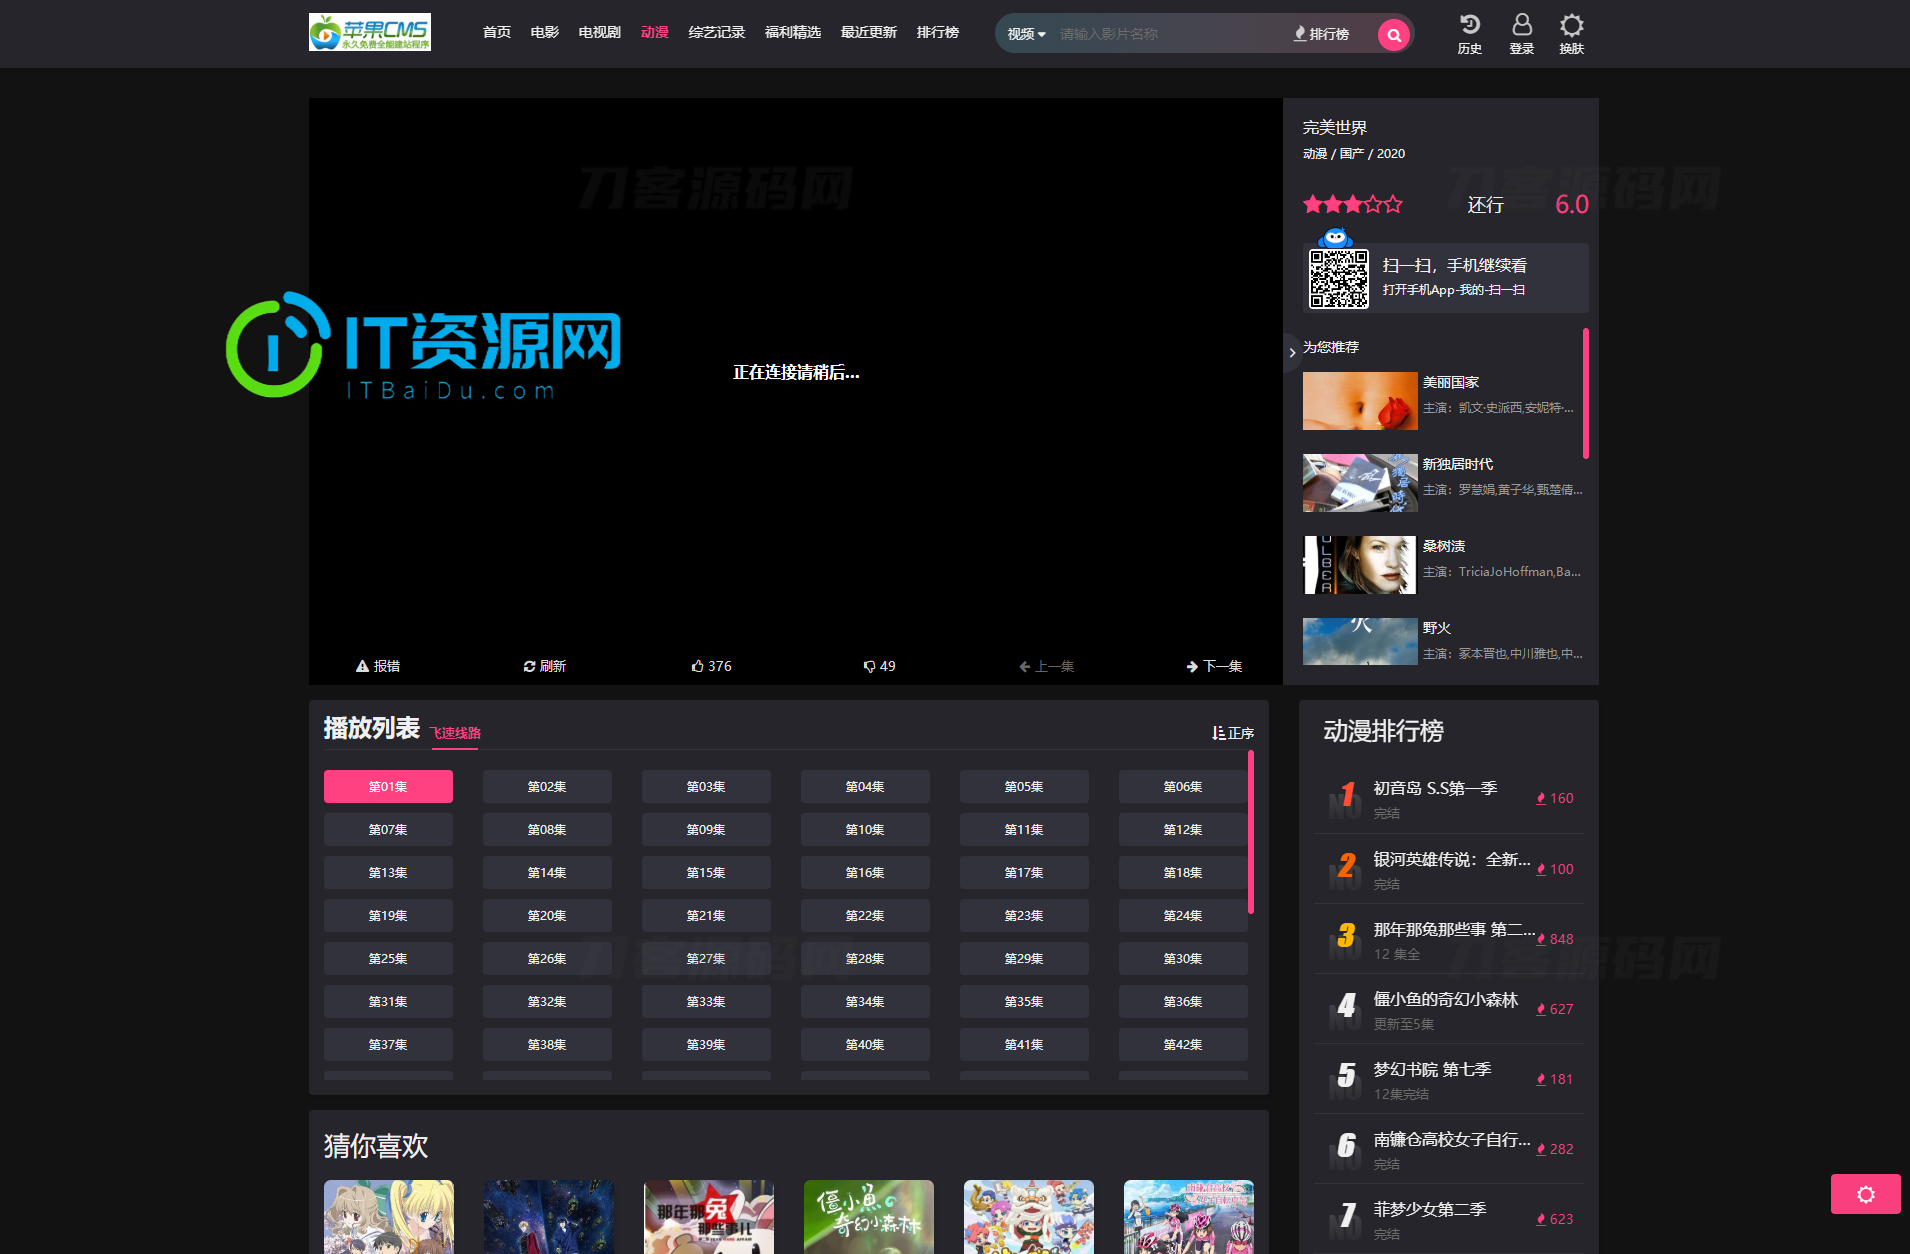The image size is (1910, 1254).
Task: Click the pink search magnifier button
Action: (x=1393, y=34)
